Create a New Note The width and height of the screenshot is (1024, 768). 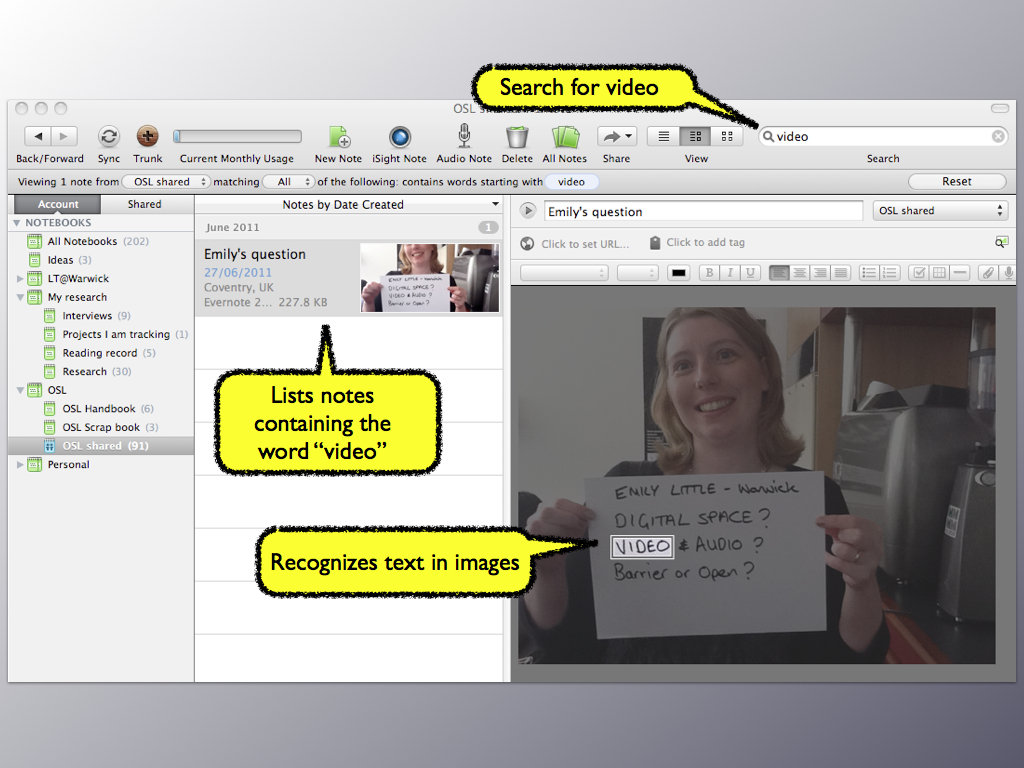[338, 137]
